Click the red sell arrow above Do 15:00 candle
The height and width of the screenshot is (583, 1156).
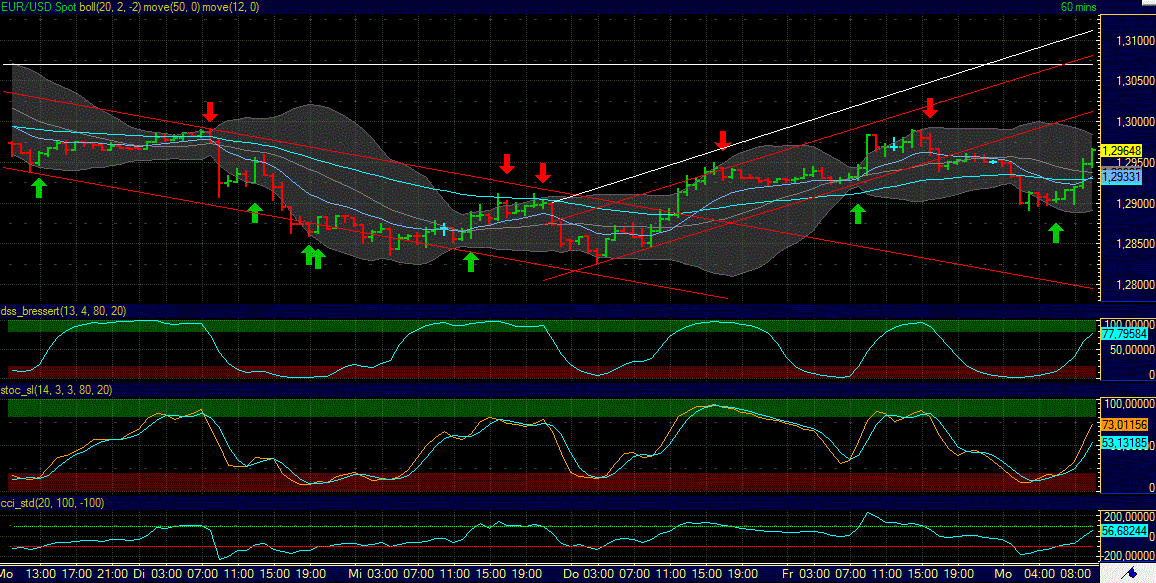point(723,140)
